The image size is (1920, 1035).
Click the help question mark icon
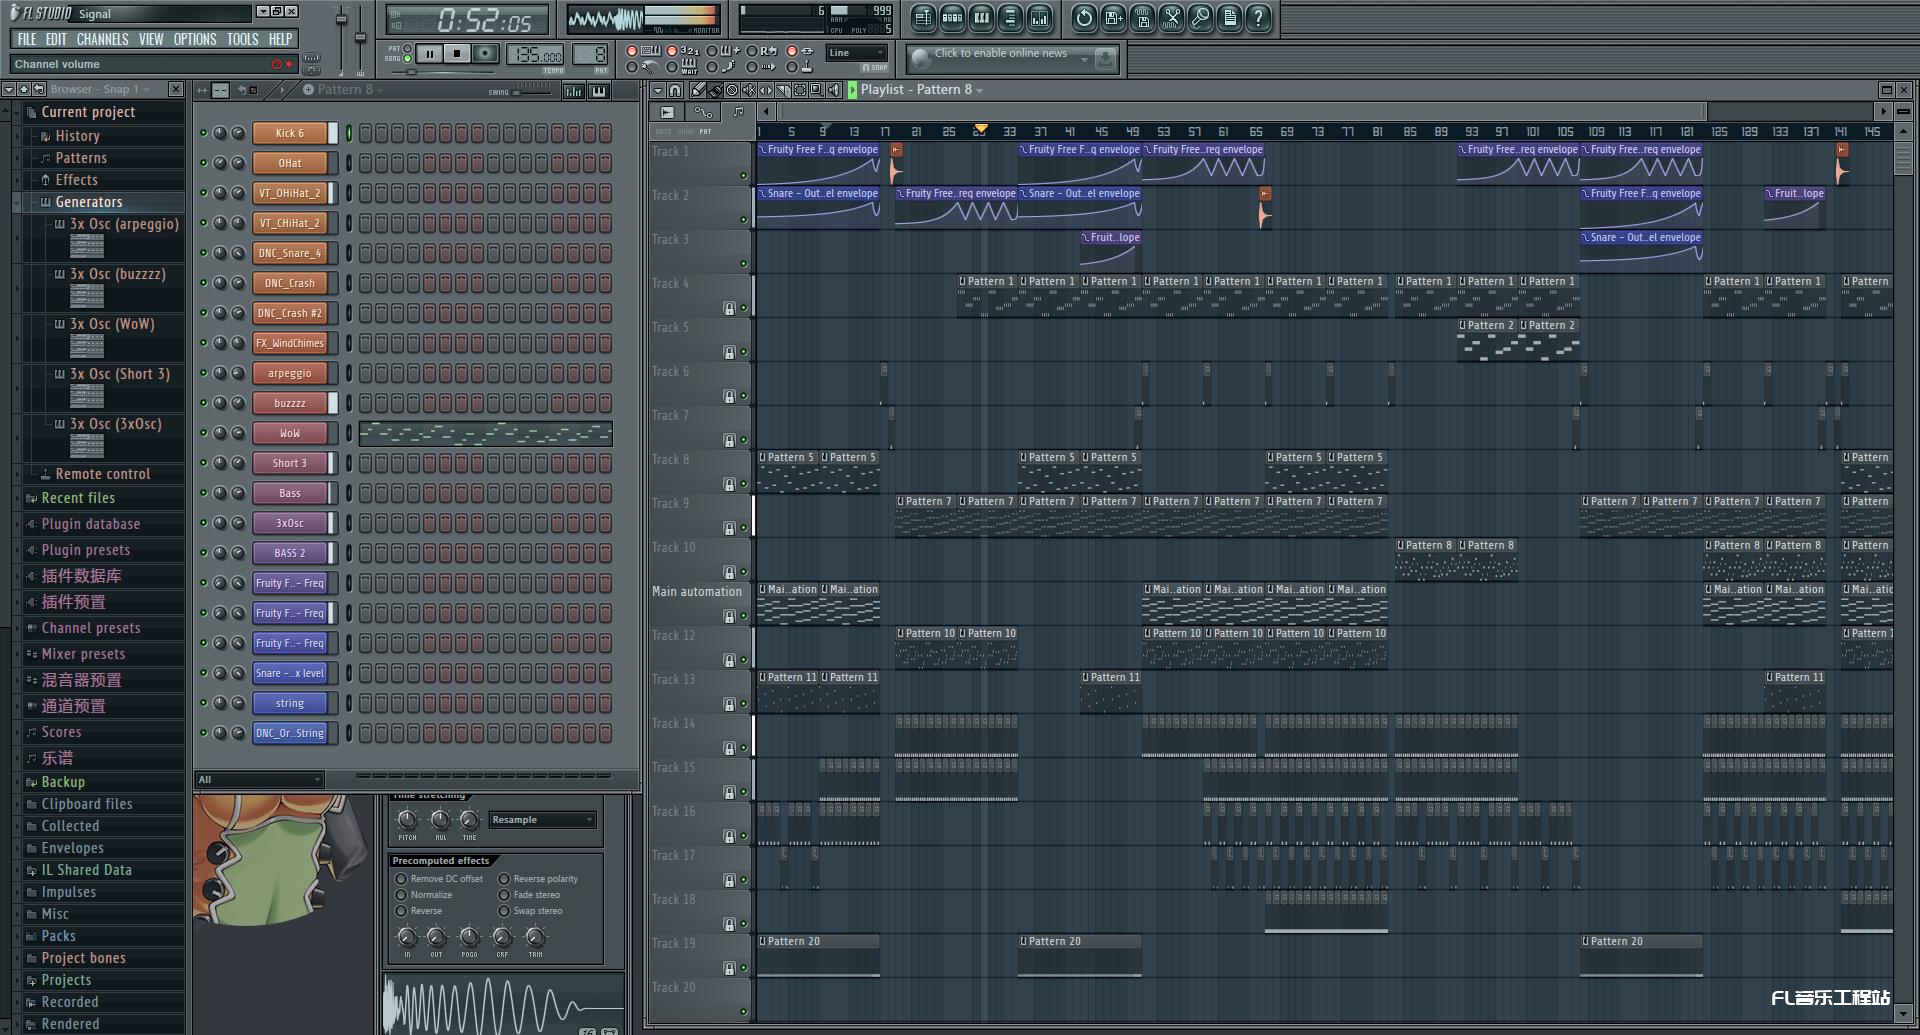click(1258, 17)
